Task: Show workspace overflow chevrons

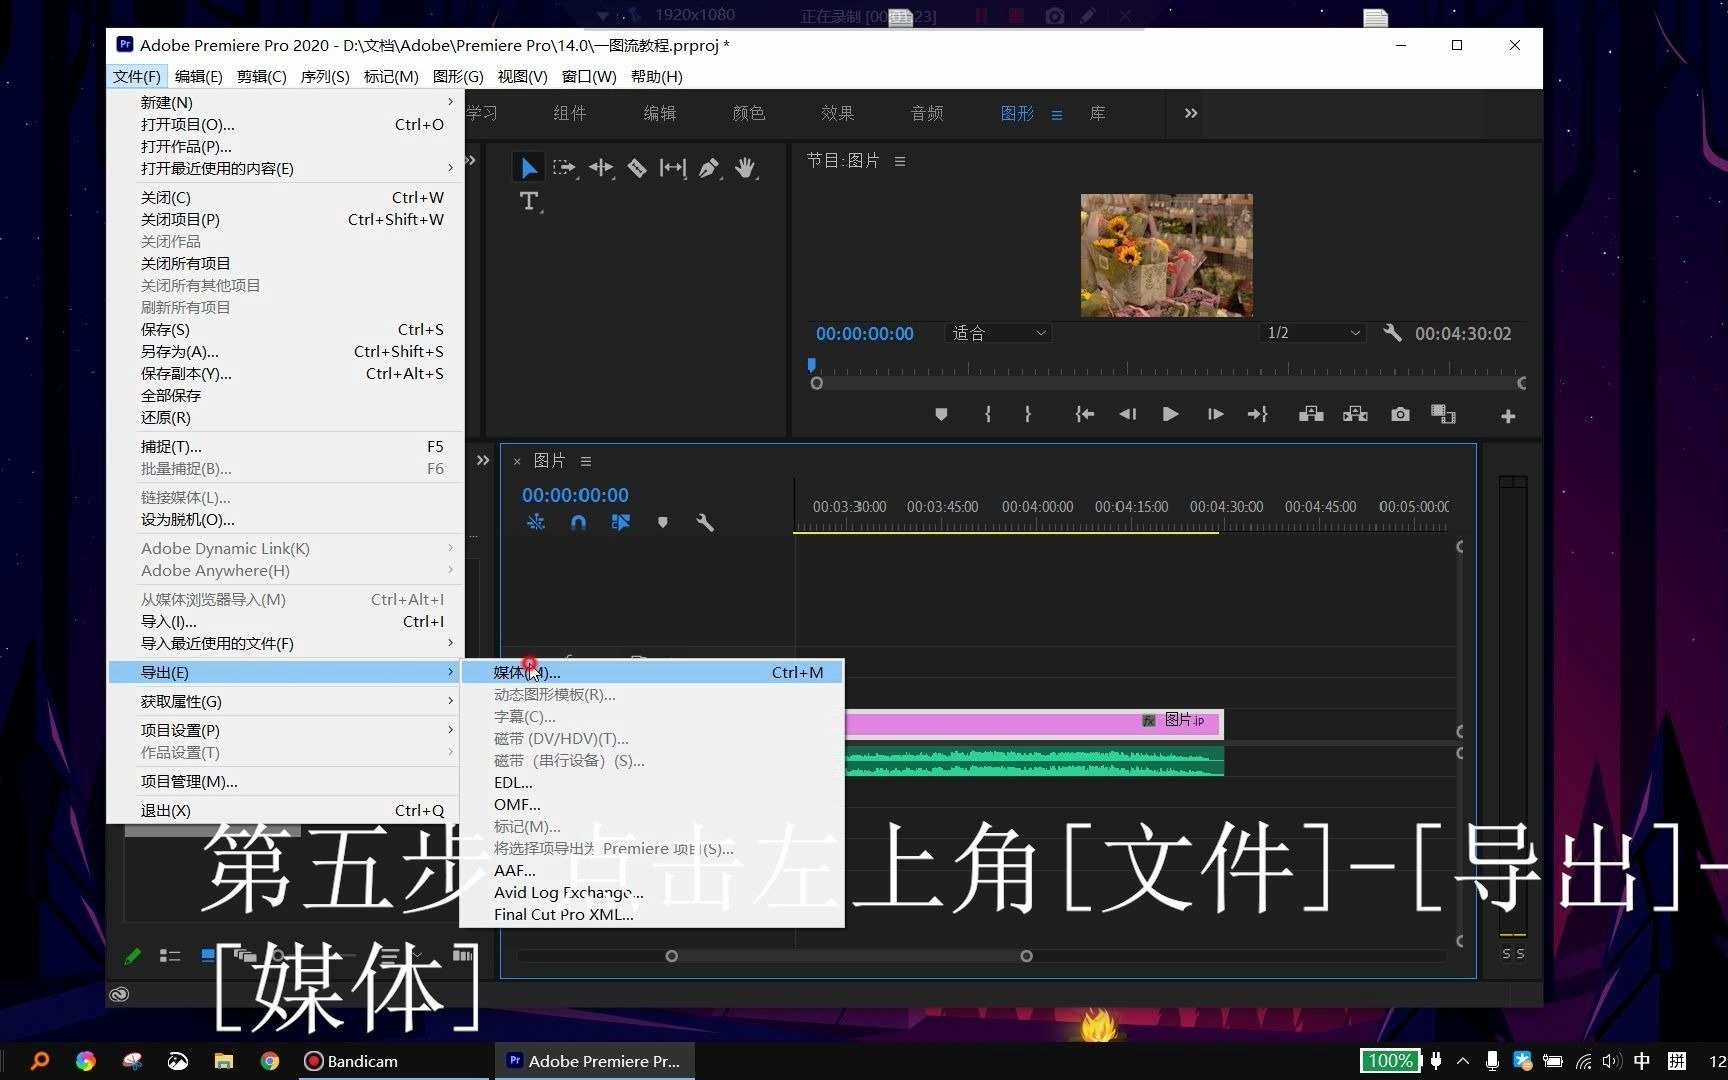Action: [x=1191, y=113]
